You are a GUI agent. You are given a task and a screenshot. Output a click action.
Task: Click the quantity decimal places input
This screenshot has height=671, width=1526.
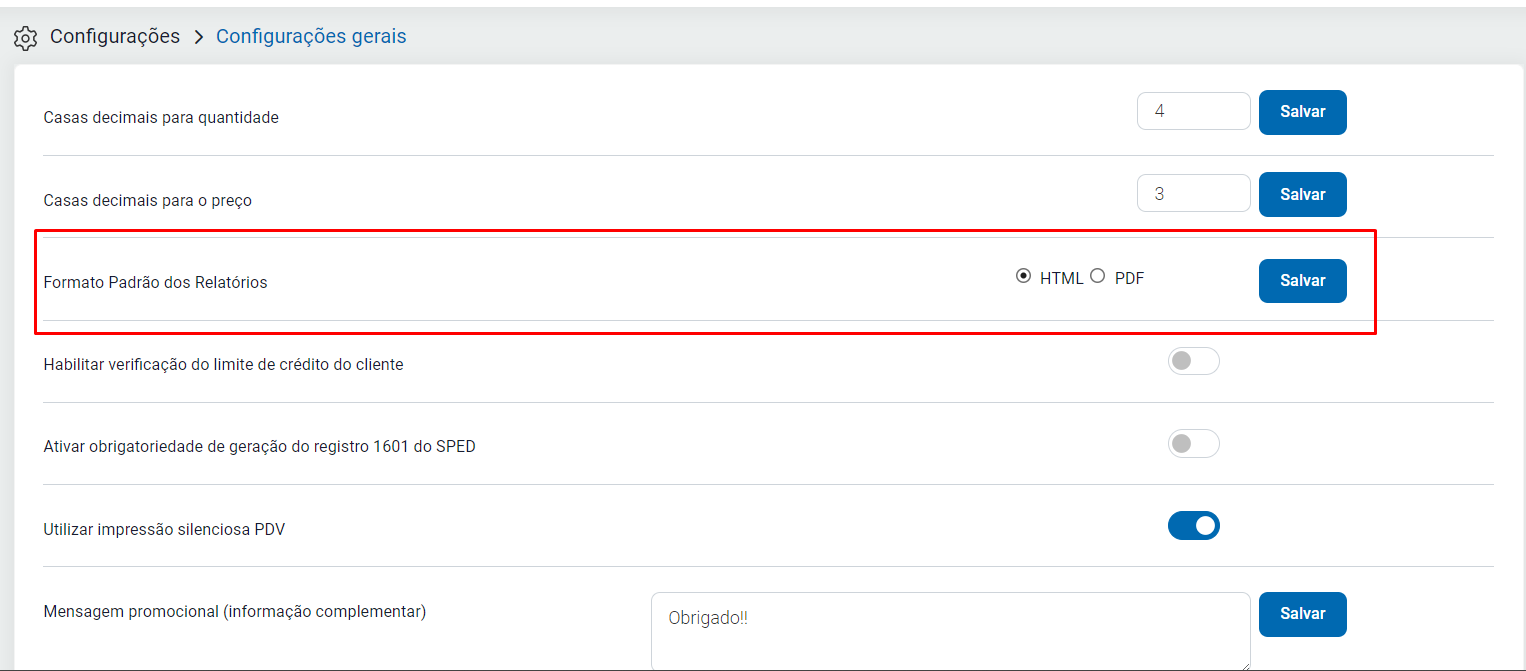point(1193,111)
